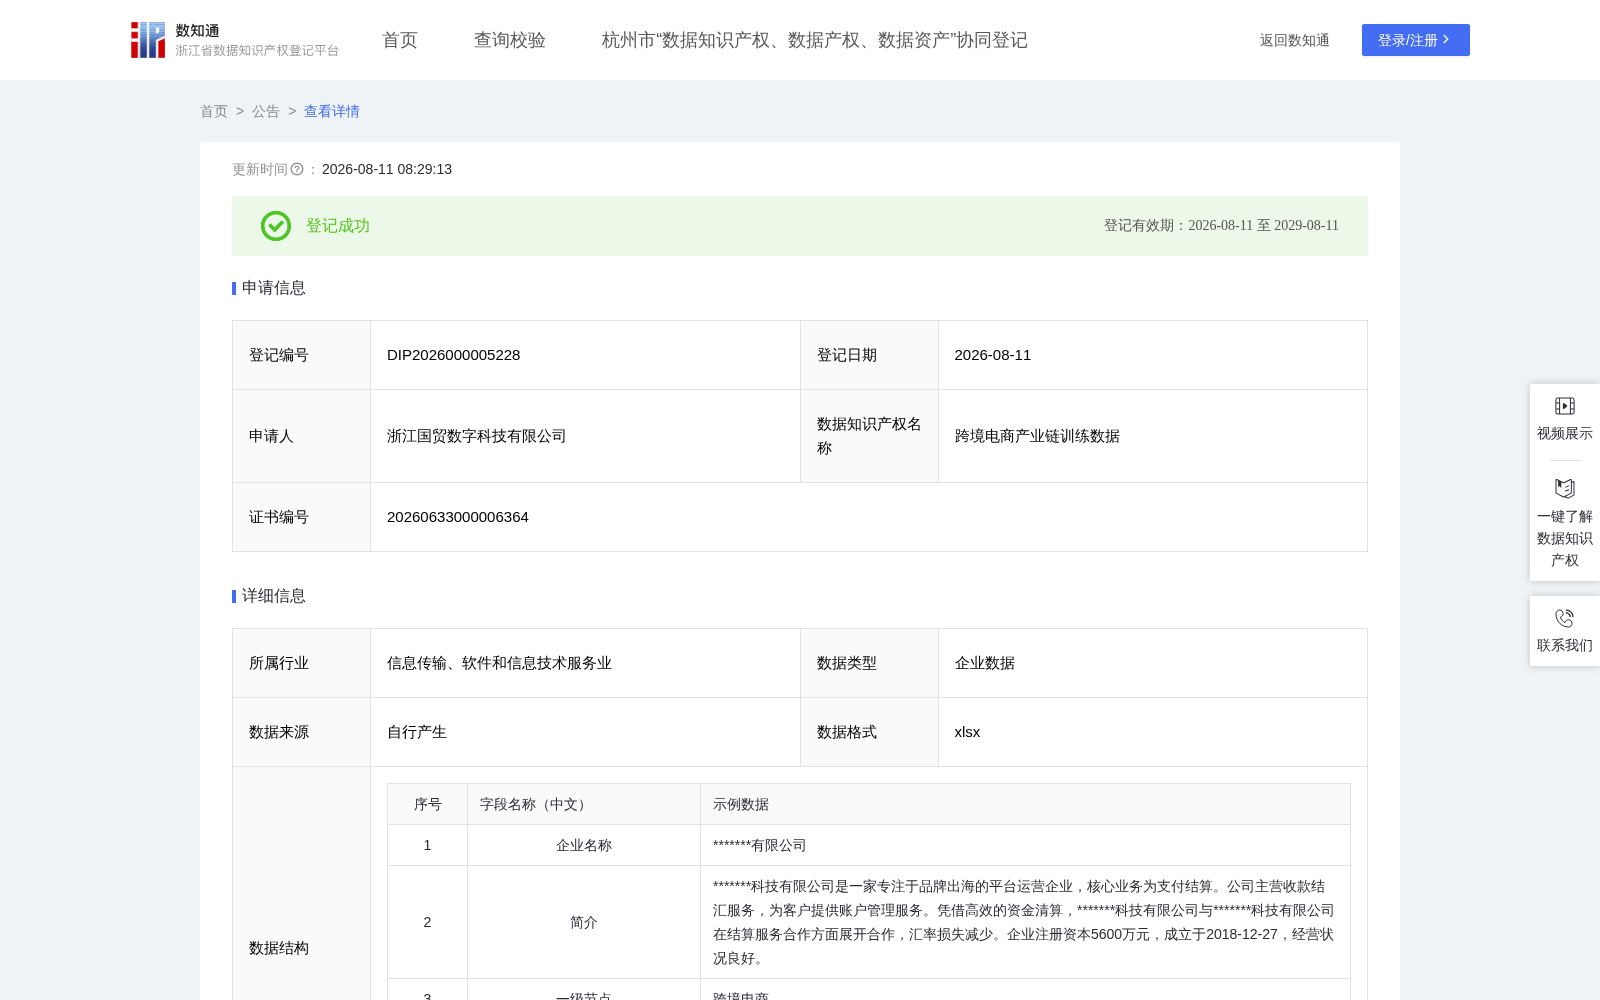Open 一键了解数据知识产权 guide icon
The height and width of the screenshot is (1000, 1600).
1565,489
